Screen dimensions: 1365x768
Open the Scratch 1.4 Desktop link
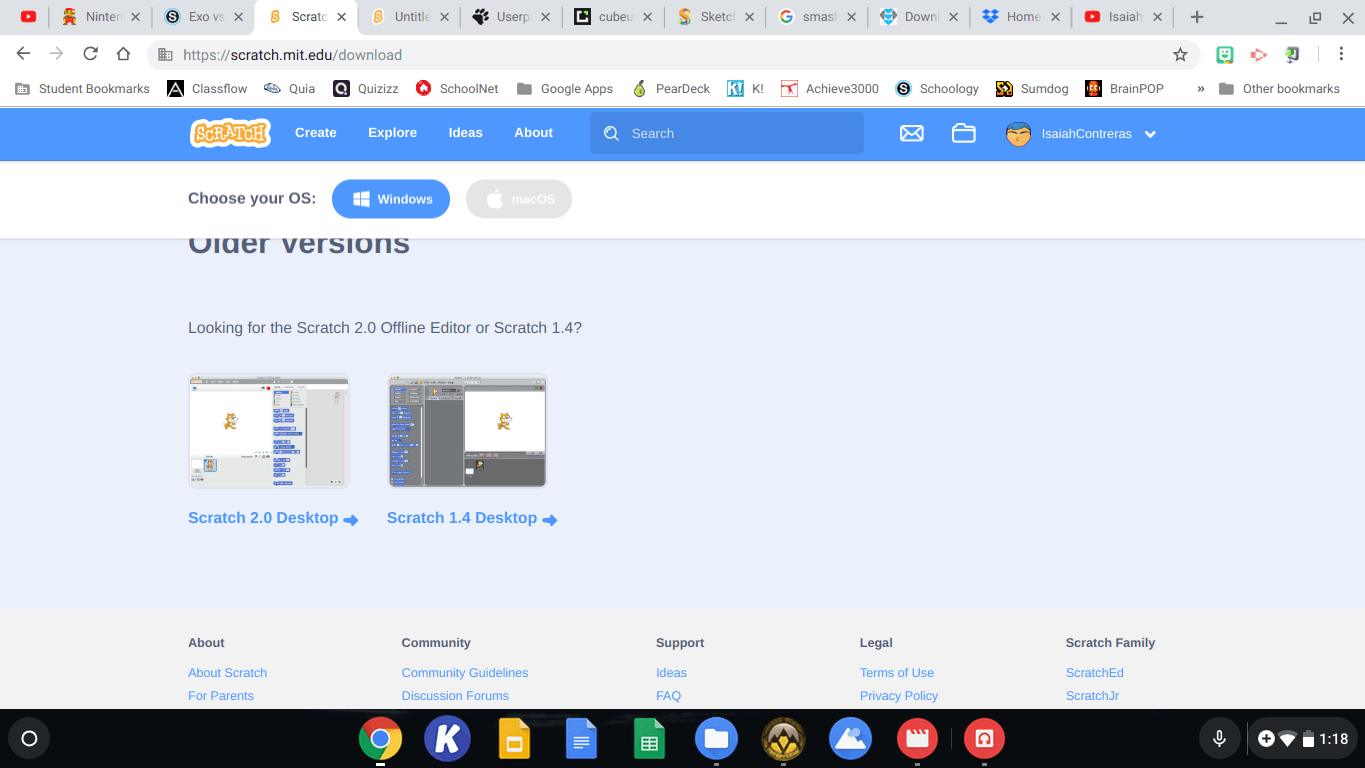point(472,518)
